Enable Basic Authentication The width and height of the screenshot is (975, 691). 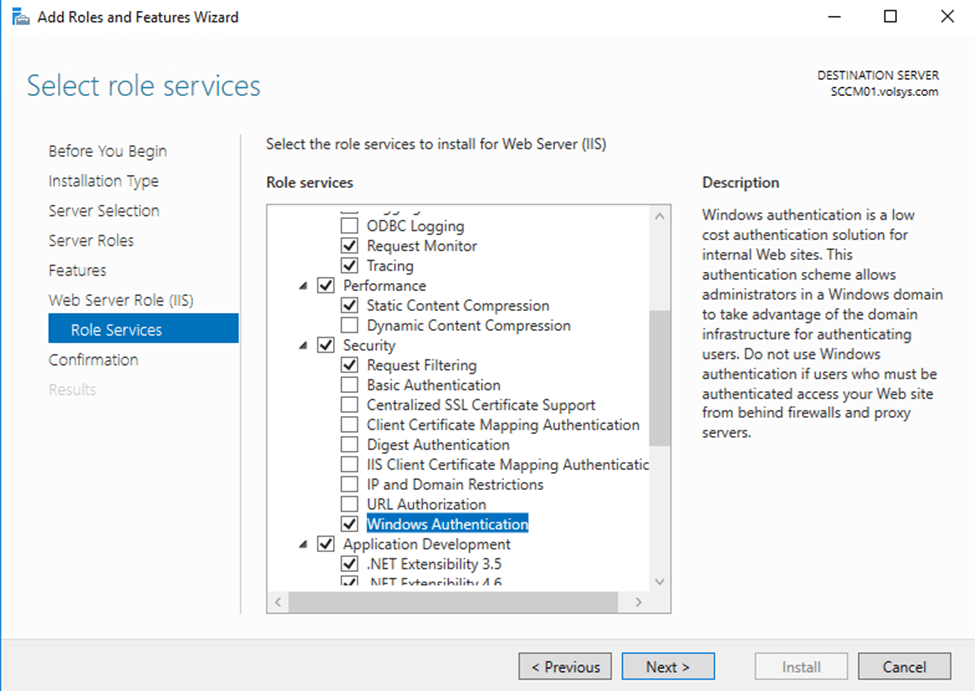coord(349,384)
